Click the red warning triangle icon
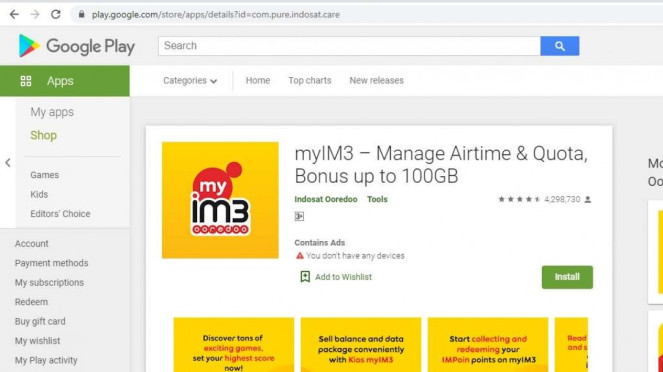The image size is (663, 372). (x=299, y=256)
